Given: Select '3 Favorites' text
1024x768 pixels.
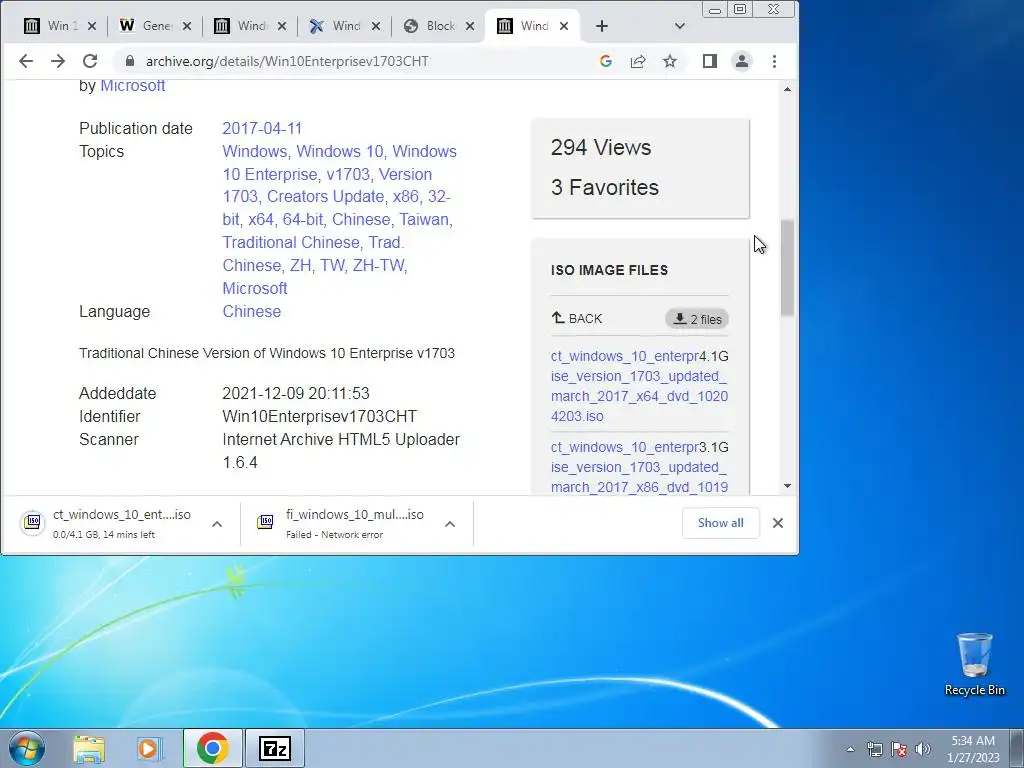Looking at the screenshot, I should [605, 187].
